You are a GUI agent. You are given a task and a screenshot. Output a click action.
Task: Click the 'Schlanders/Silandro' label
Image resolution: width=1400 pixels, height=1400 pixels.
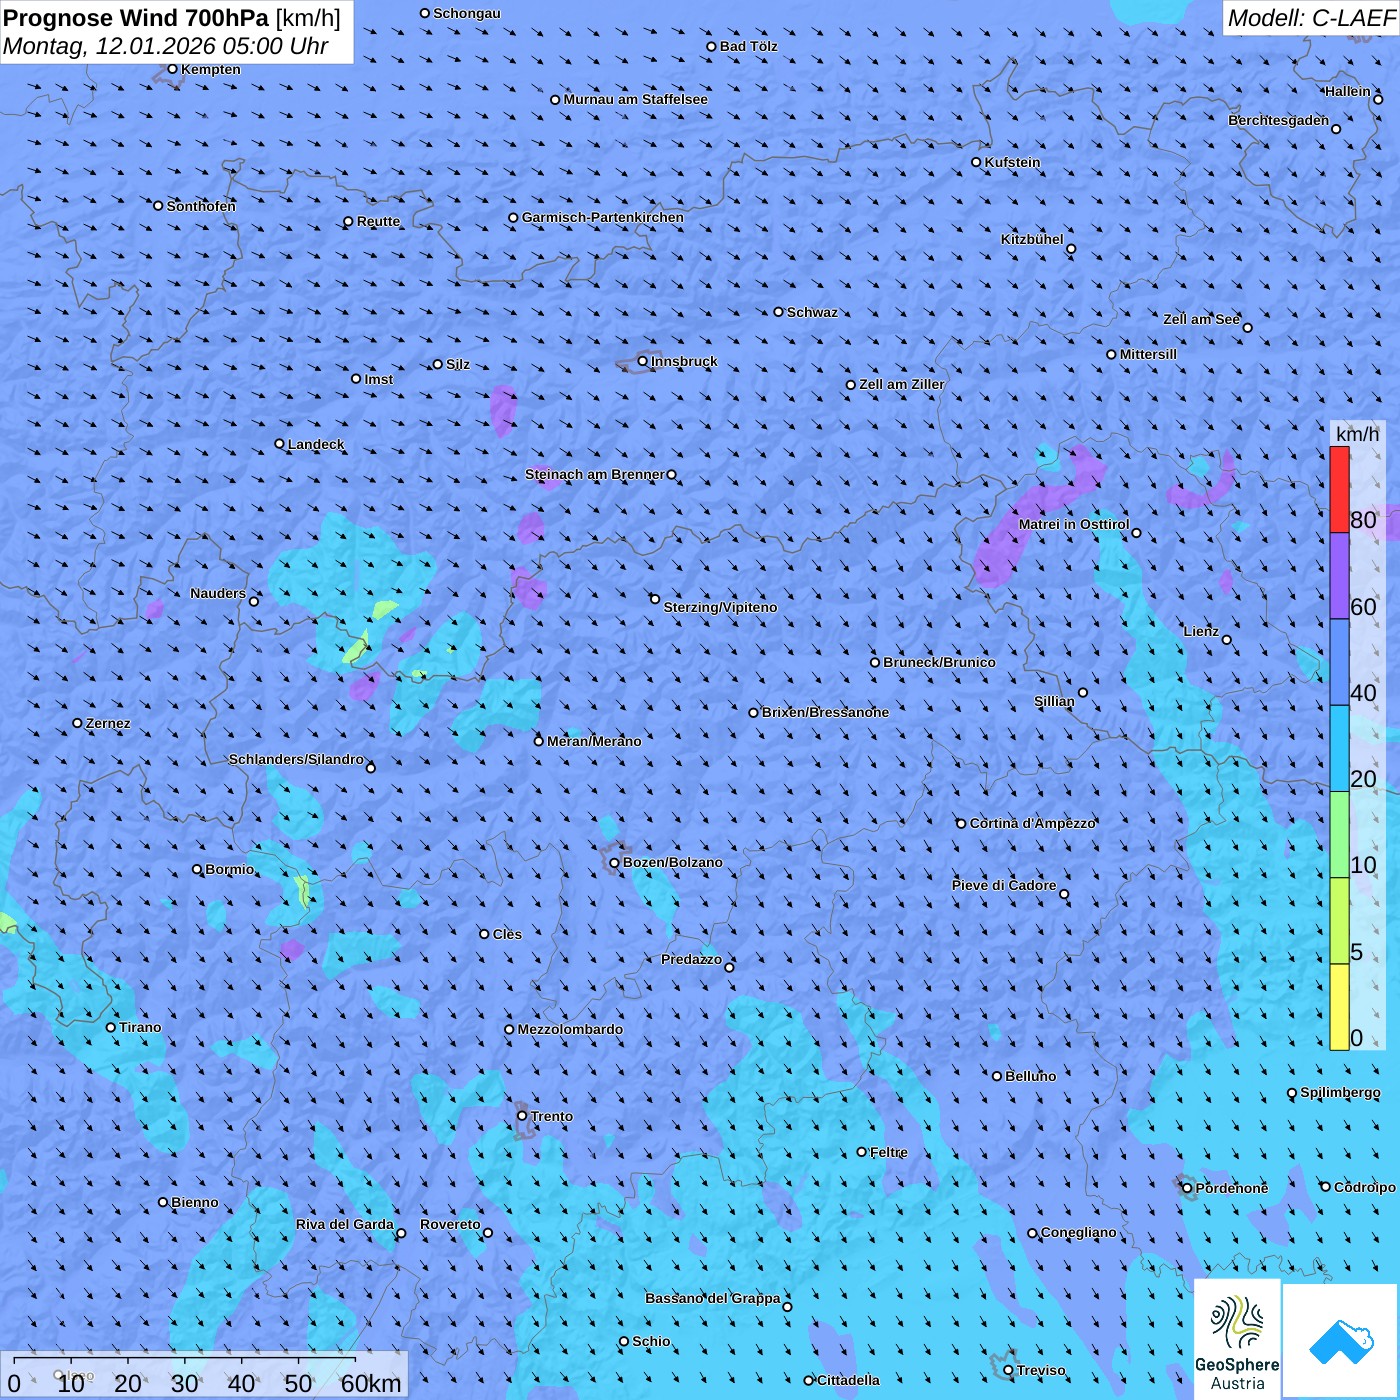(296, 759)
